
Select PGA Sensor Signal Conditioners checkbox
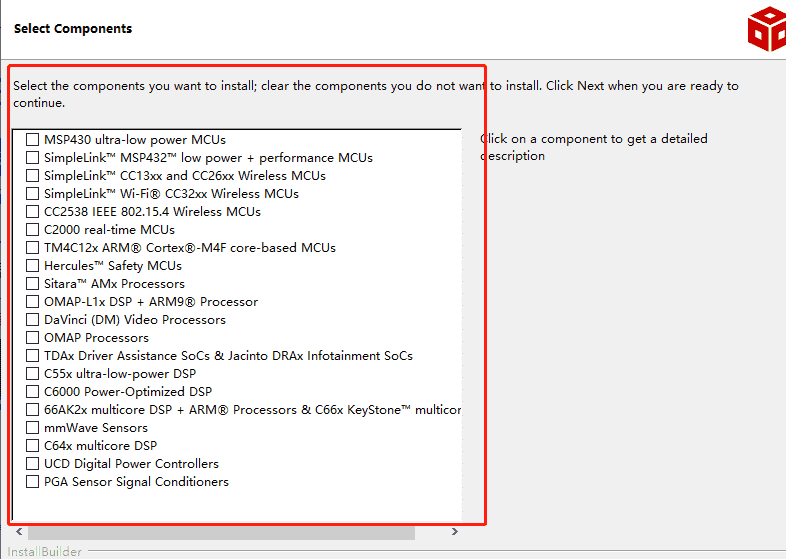pyautogui.click(x=33, y=482)
